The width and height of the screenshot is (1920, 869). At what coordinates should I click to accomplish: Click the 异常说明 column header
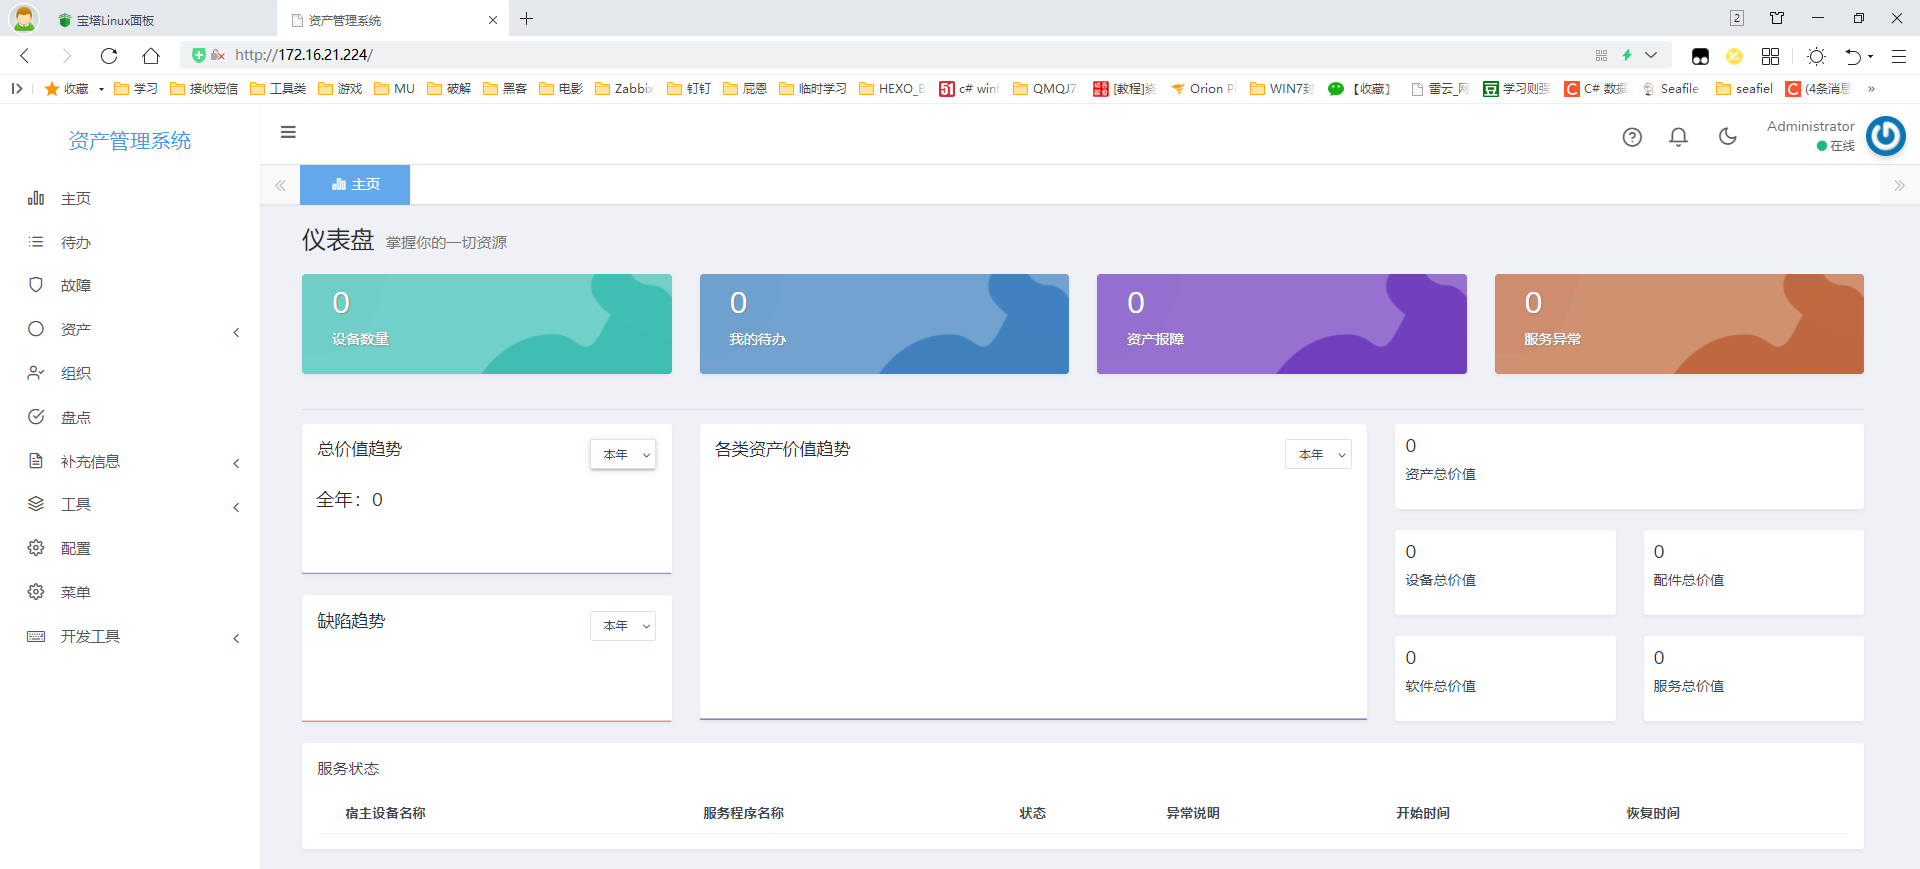pyautogui.click(x=1192, y=813)
